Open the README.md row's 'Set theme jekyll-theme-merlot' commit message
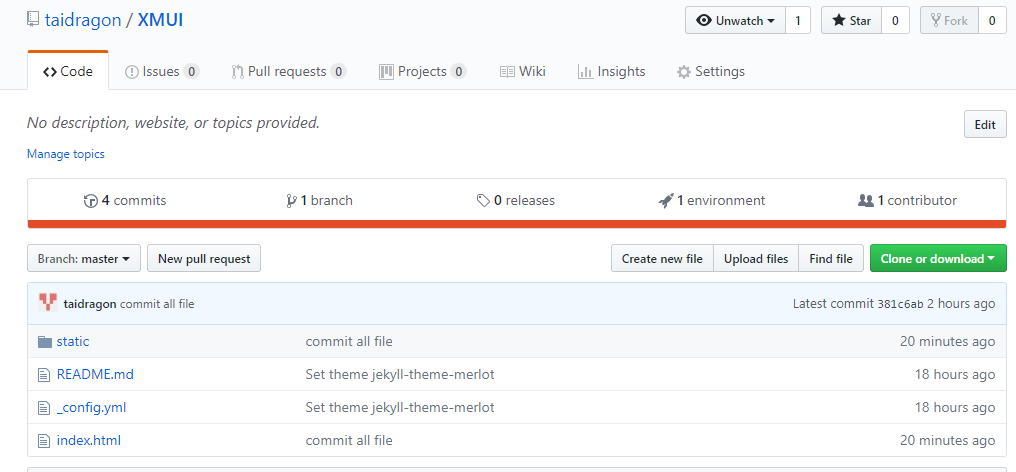Image resolution: width=1016 pixels, height=472 pixels. tap(400, 374)
